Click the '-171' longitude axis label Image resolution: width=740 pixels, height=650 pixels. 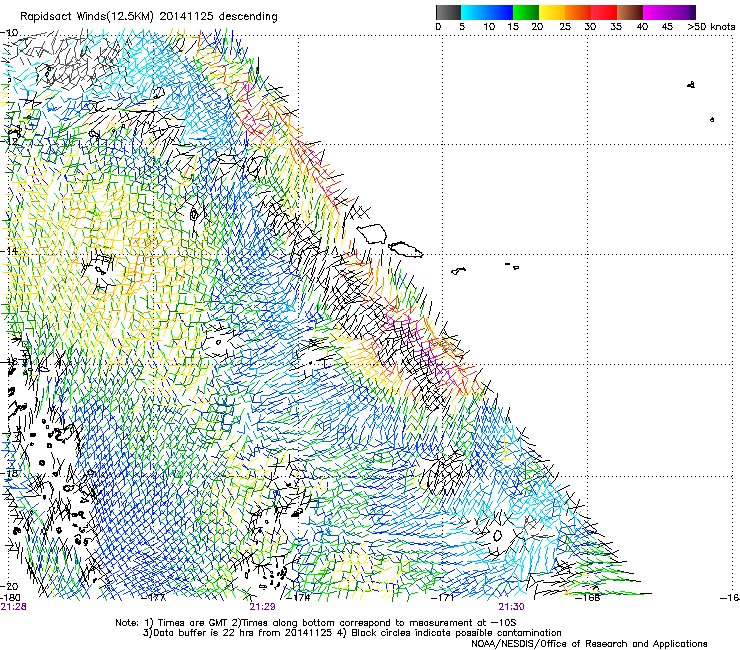pyautogui.click(x=443, y=598)
